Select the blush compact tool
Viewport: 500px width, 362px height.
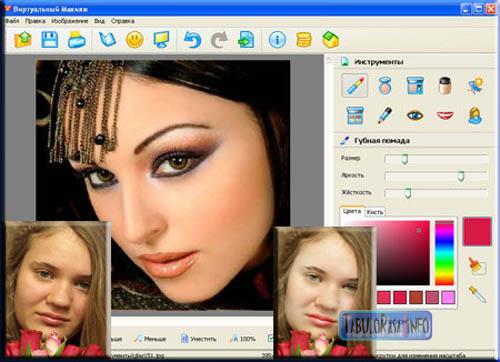click(x=385, y=86)
